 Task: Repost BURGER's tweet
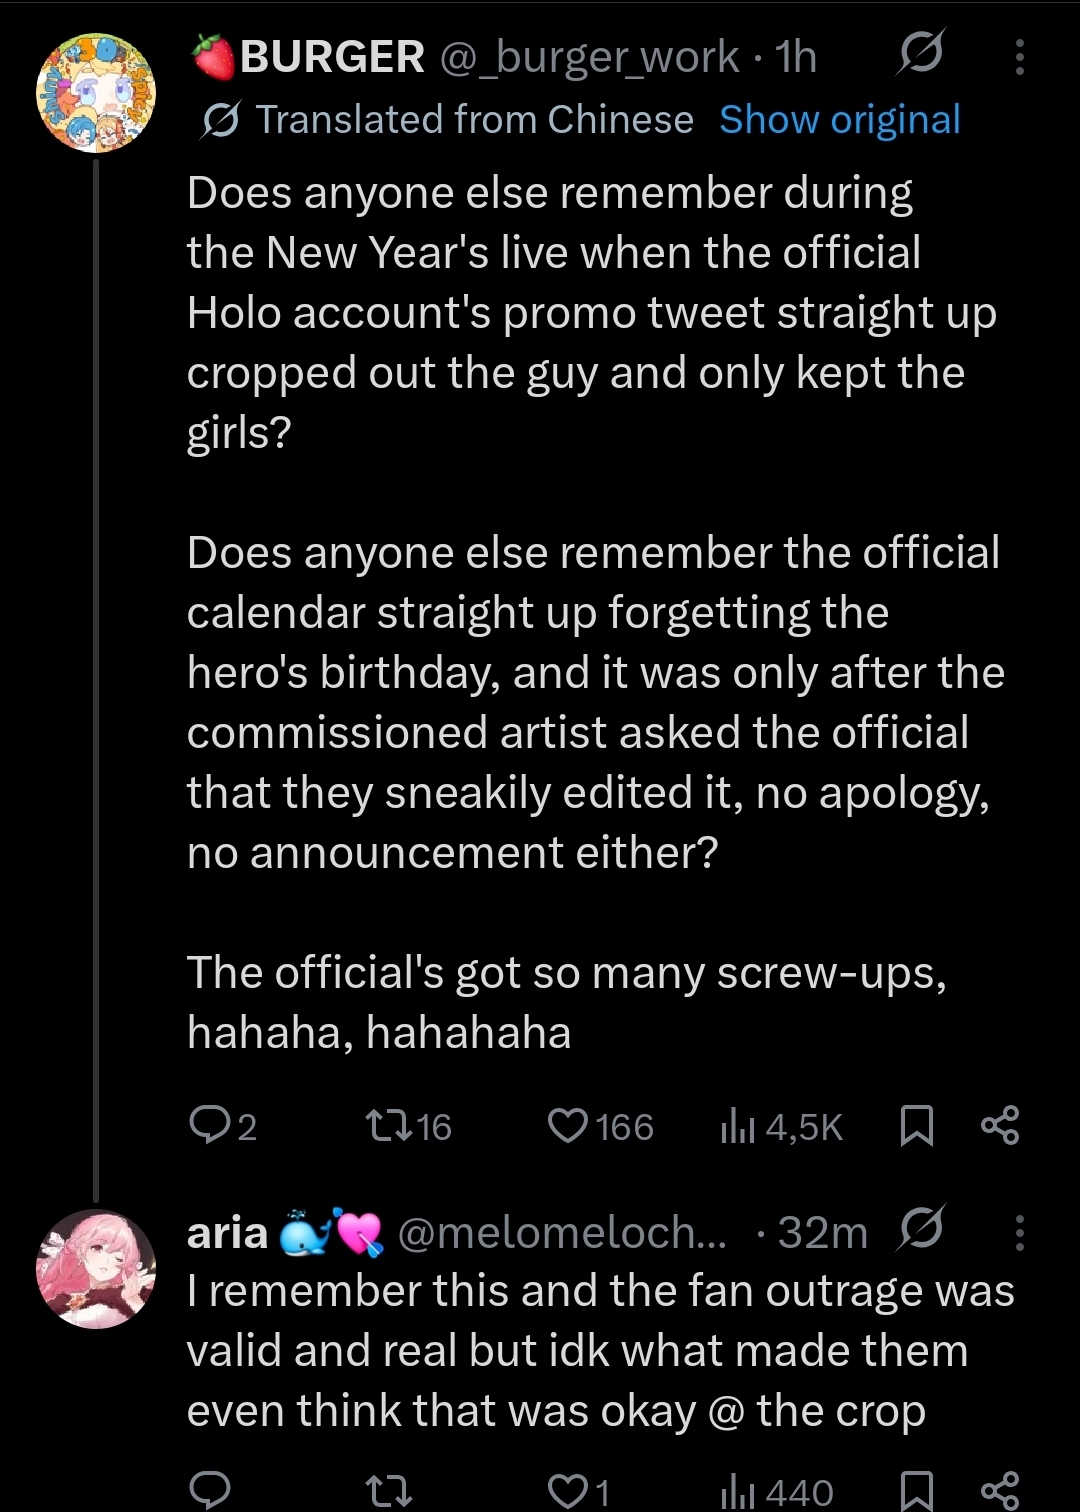pyautogui.click(x=409, y=1126)
